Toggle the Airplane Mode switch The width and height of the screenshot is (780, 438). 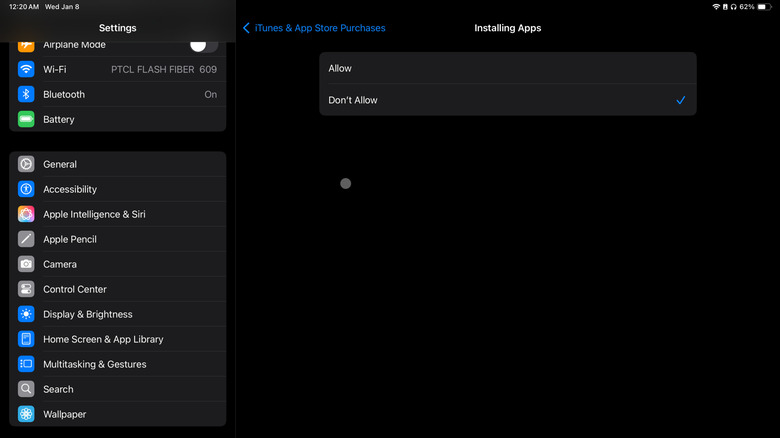click(203, 45)
